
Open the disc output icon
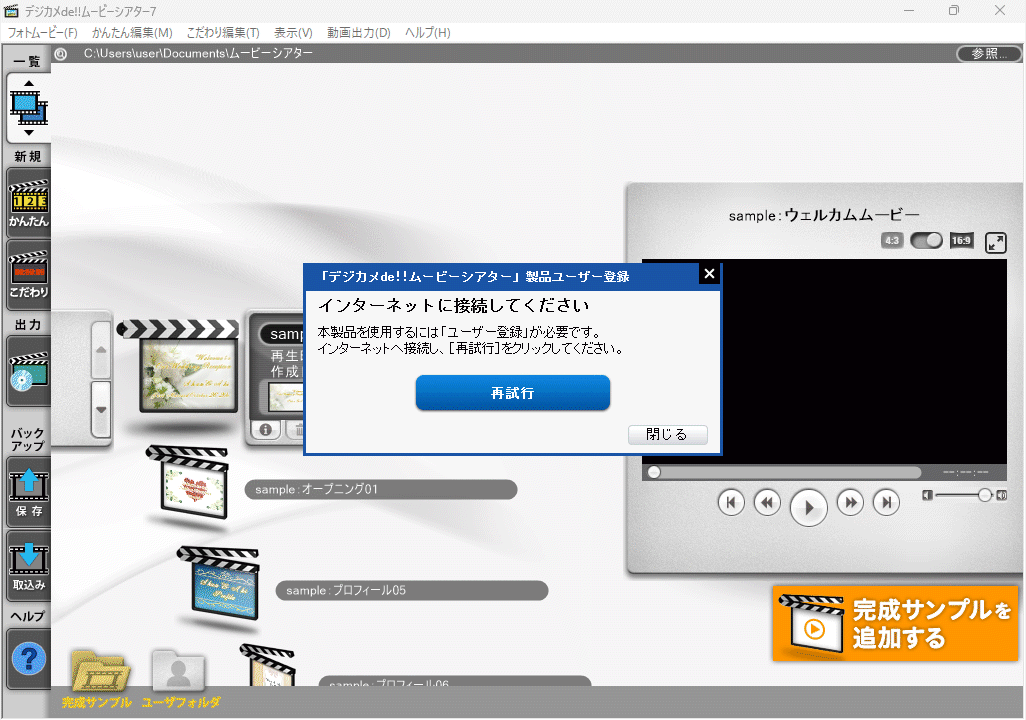pos(29,372)
